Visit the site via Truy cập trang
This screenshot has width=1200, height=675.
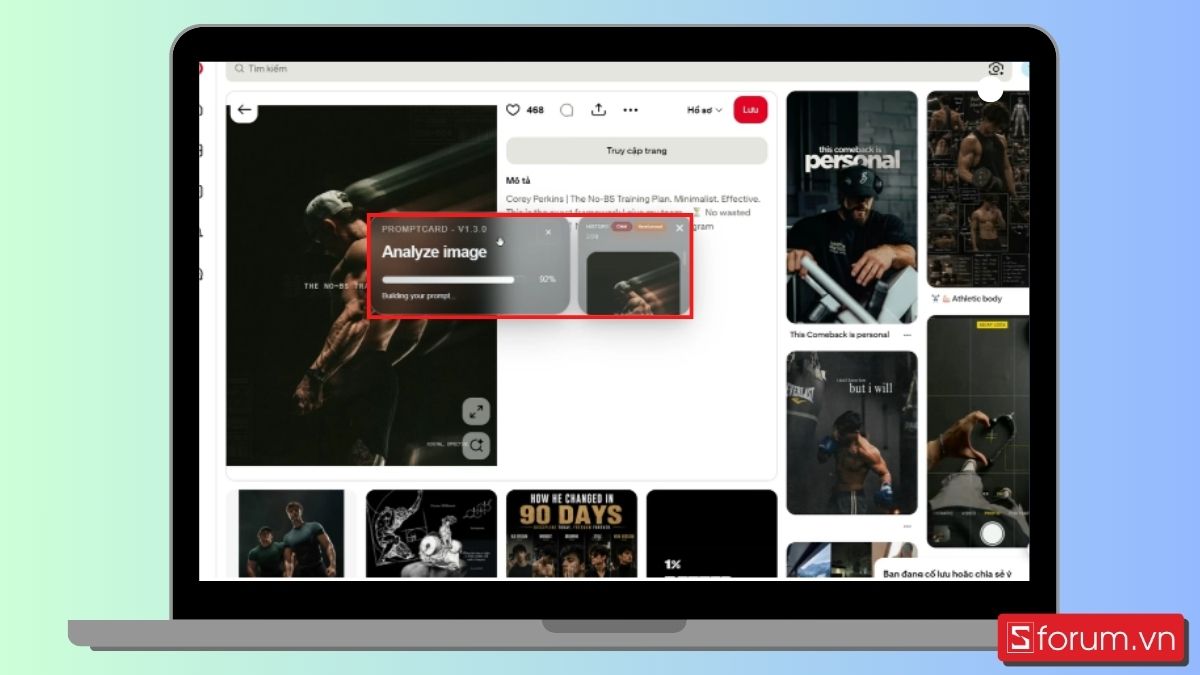(637, 151)
